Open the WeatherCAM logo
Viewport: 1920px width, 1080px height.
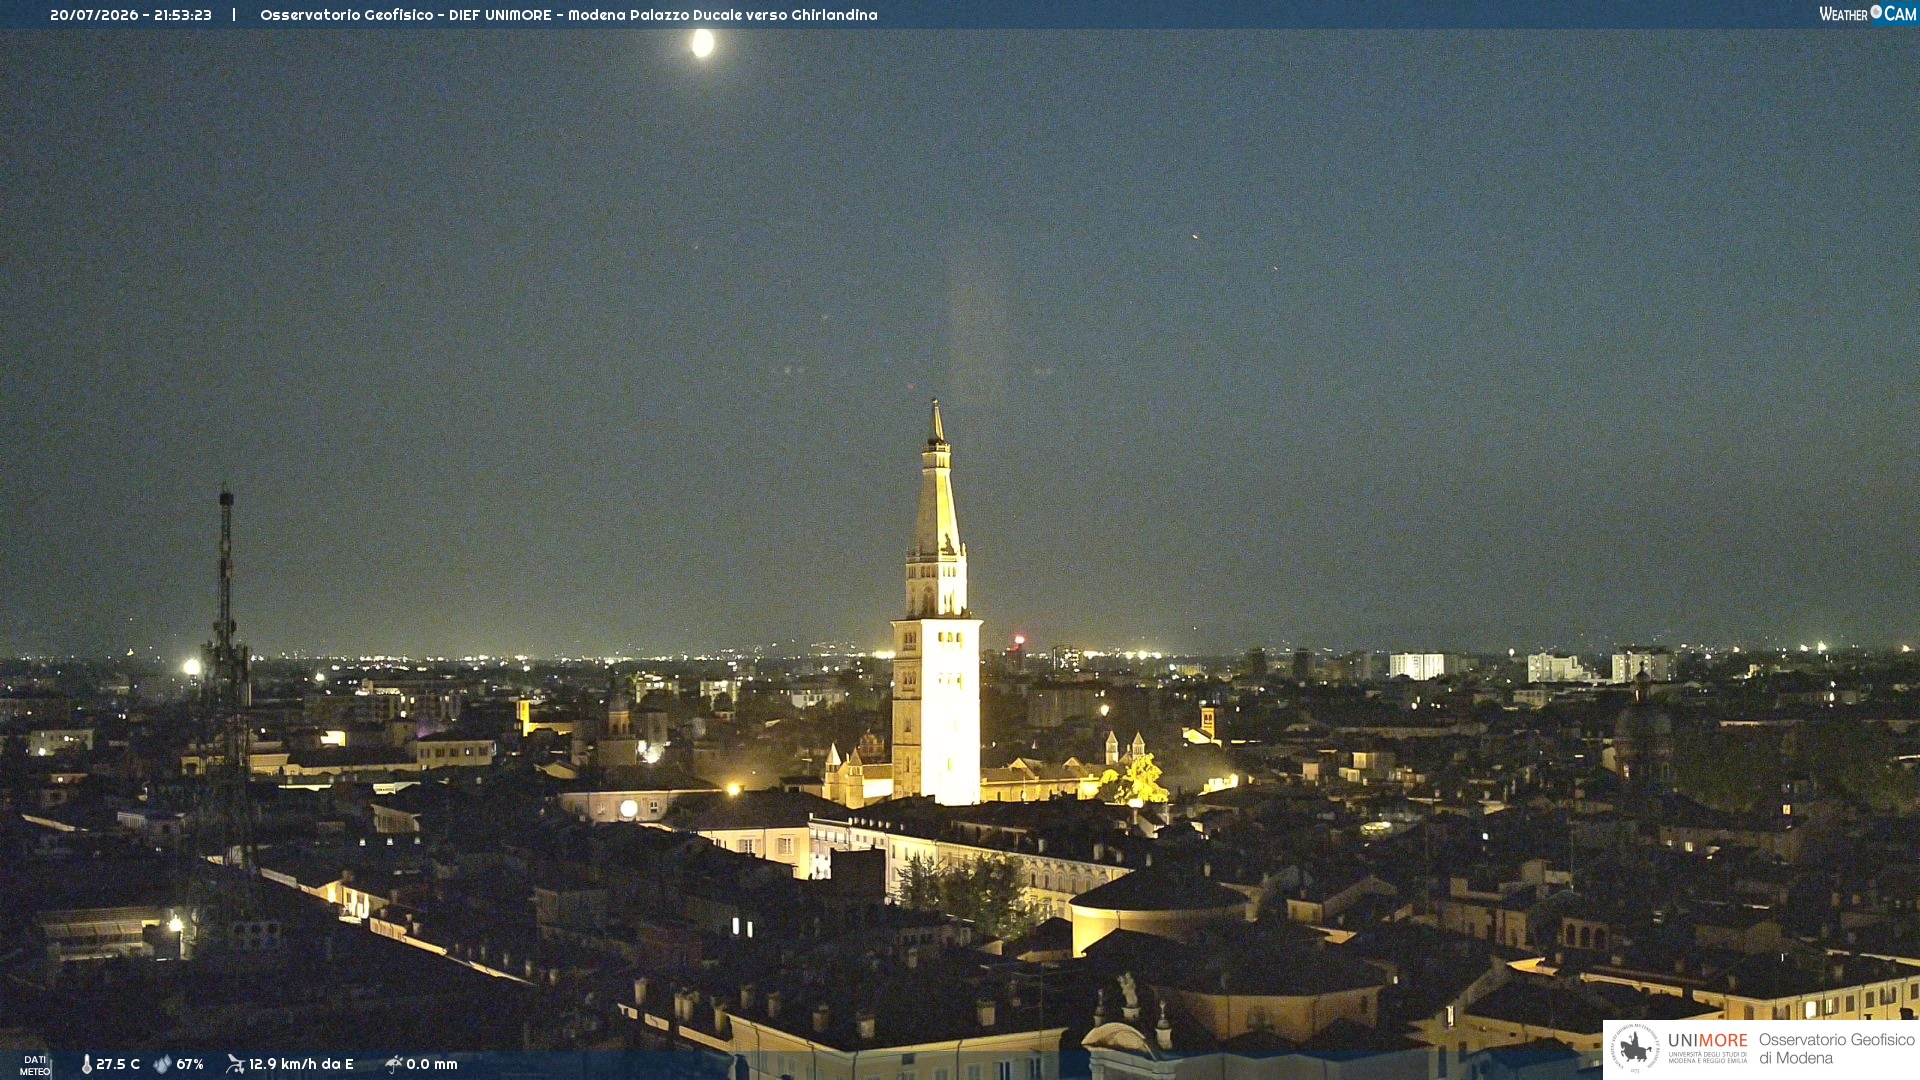point(1867,14)
